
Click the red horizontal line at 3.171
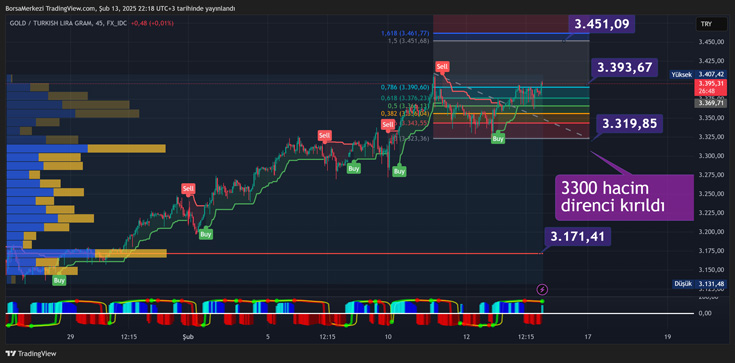click(x=354, y=254)
